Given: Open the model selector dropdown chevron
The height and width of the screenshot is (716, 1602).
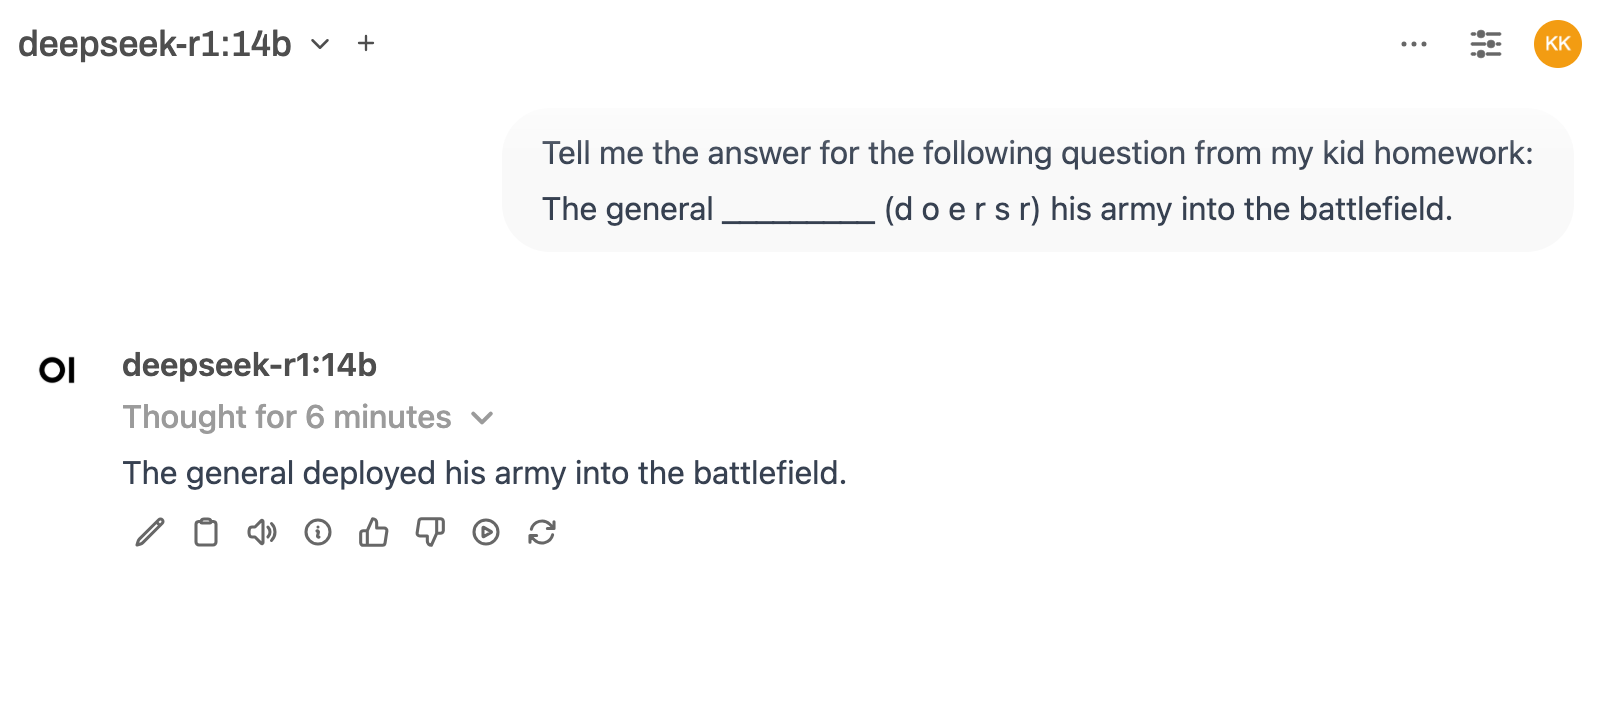Looking at the screenshot, I should click(x=320, y=44).
